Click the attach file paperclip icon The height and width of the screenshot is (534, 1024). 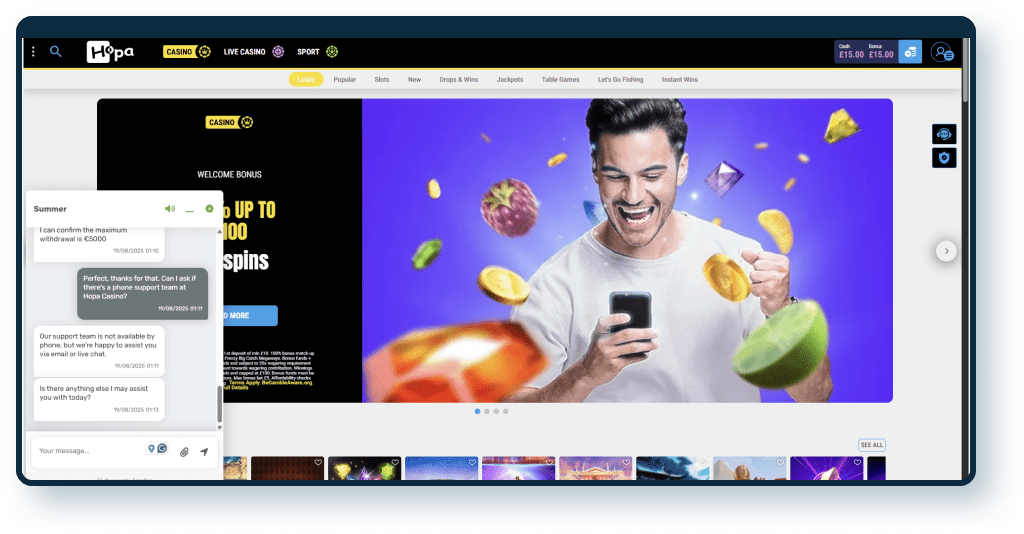[184, 452]
